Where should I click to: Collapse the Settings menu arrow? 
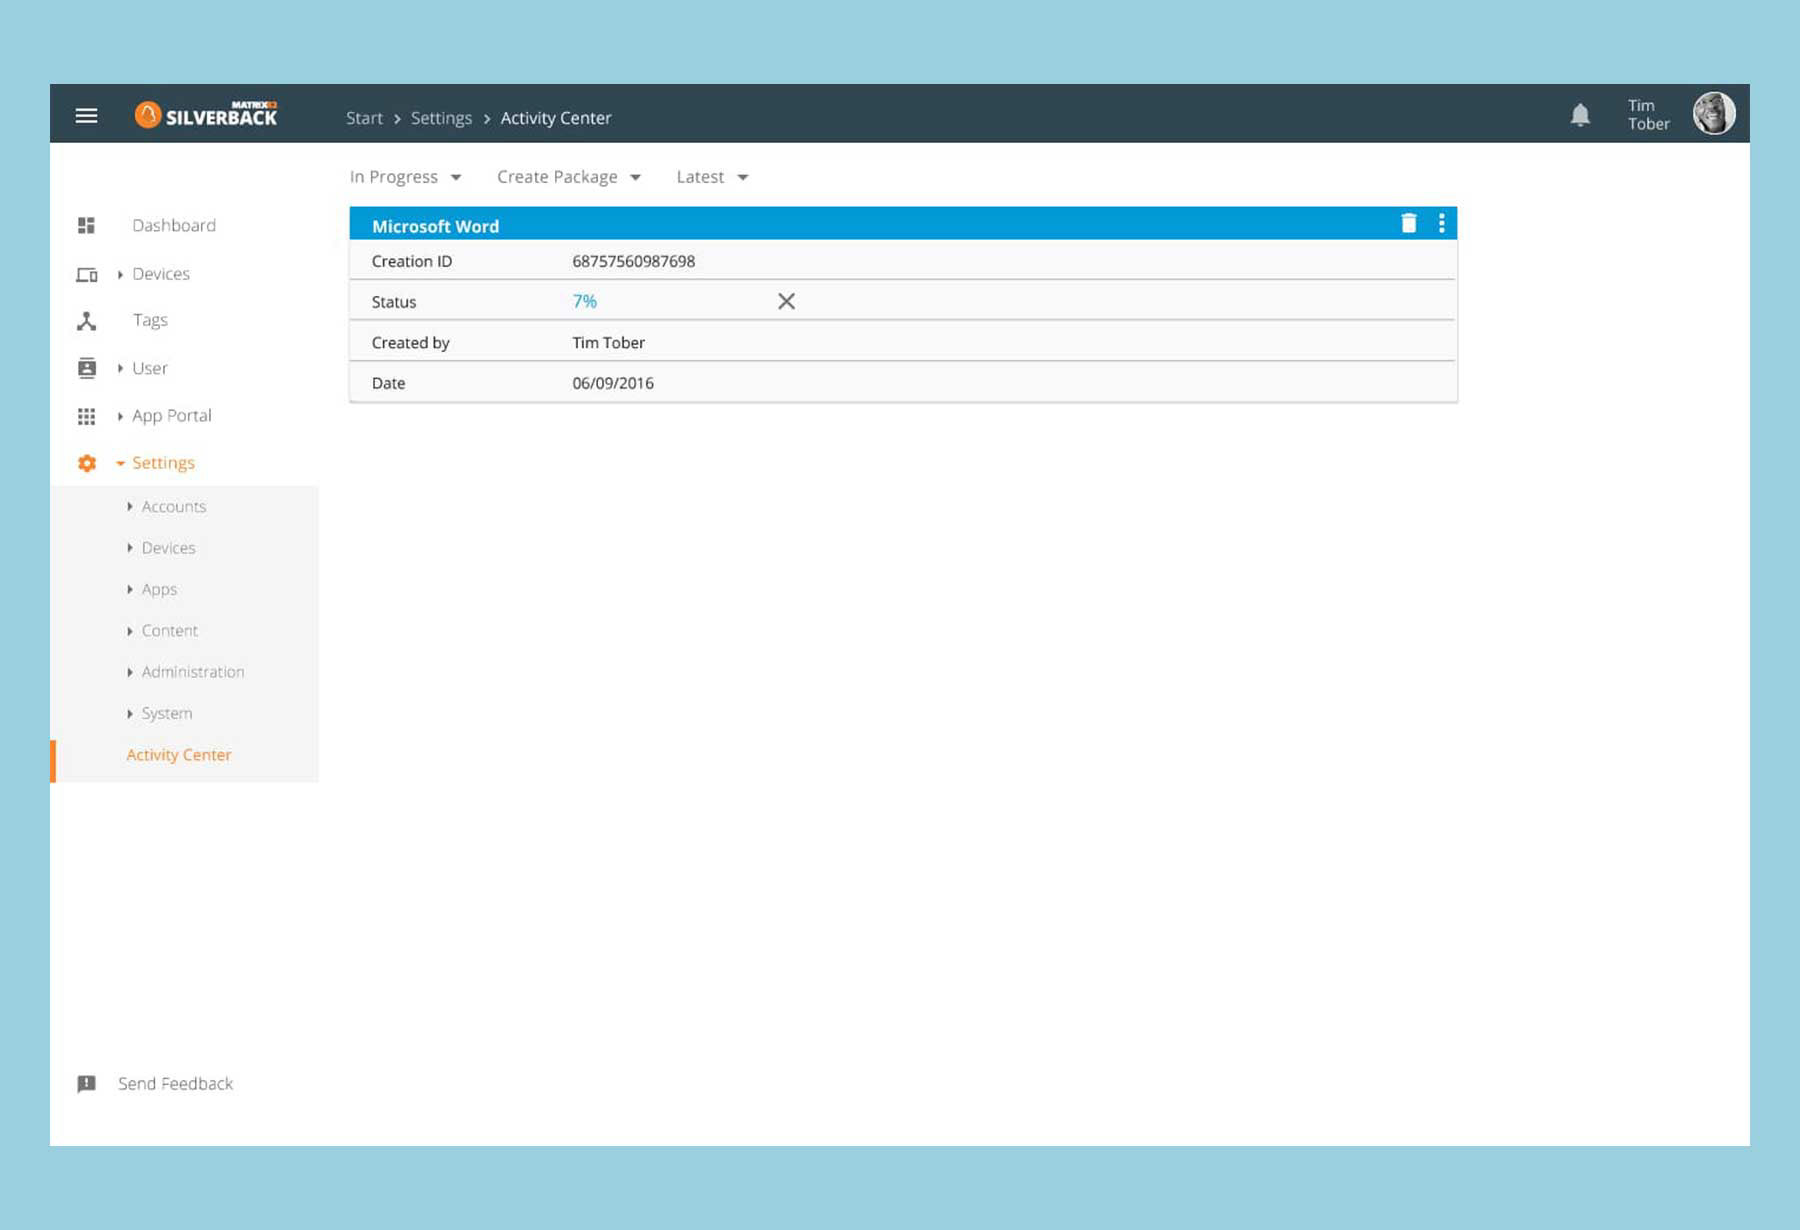point(120,463)
